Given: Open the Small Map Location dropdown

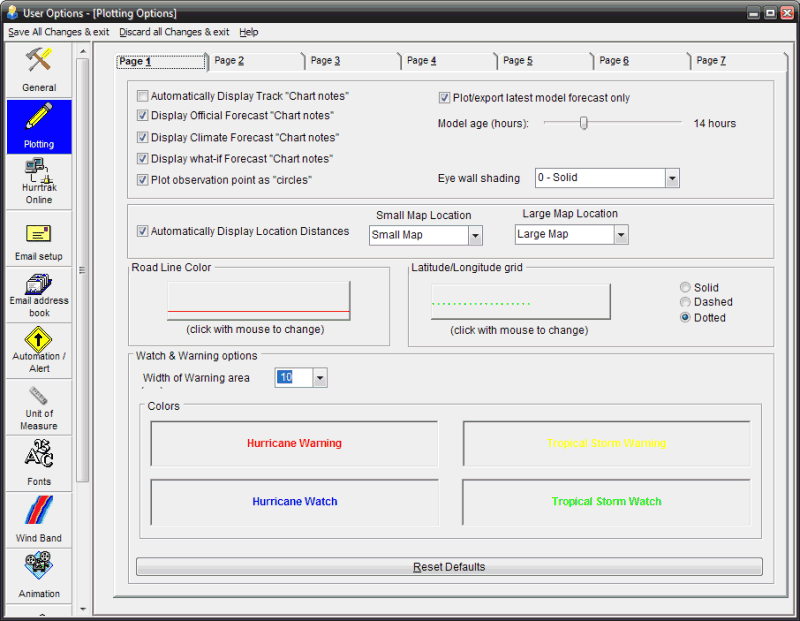Looking at the screenshot, I should pyautogui.click(x=475, y=235).
